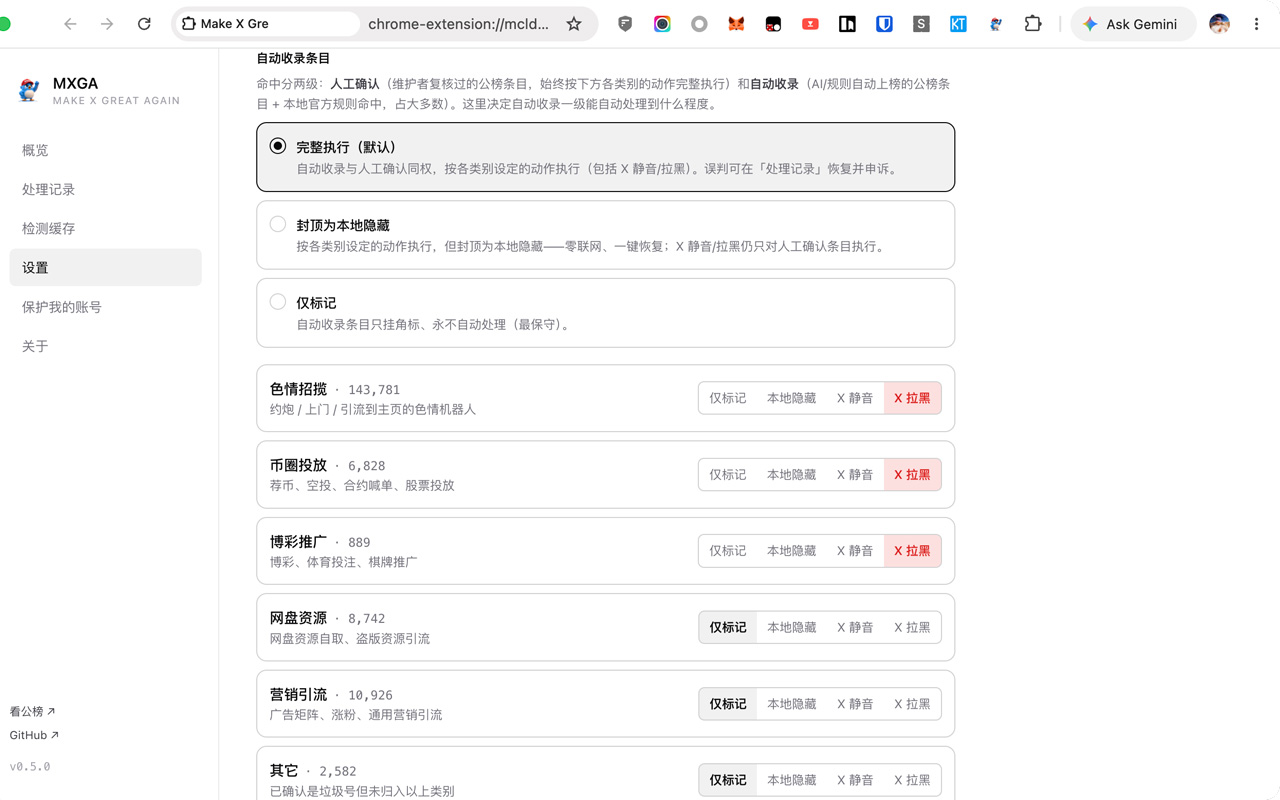Set 网盘资源 to 本地隐藏

[791, 627]
